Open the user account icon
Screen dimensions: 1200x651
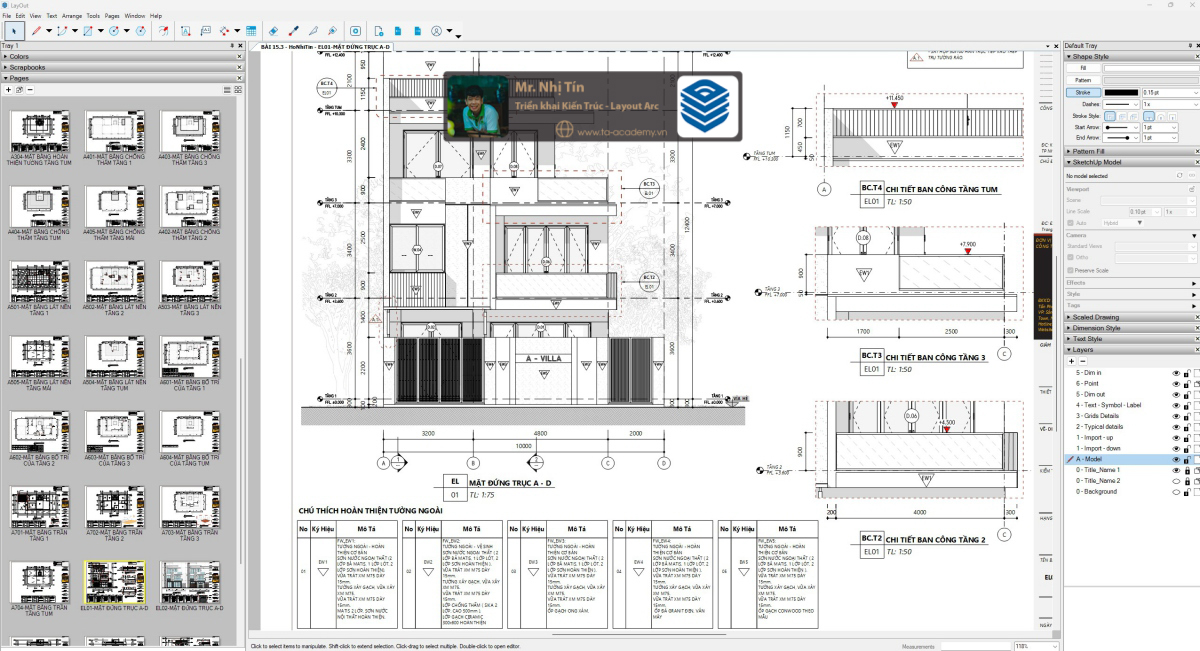pyautogui.click(x=437, y=31)
